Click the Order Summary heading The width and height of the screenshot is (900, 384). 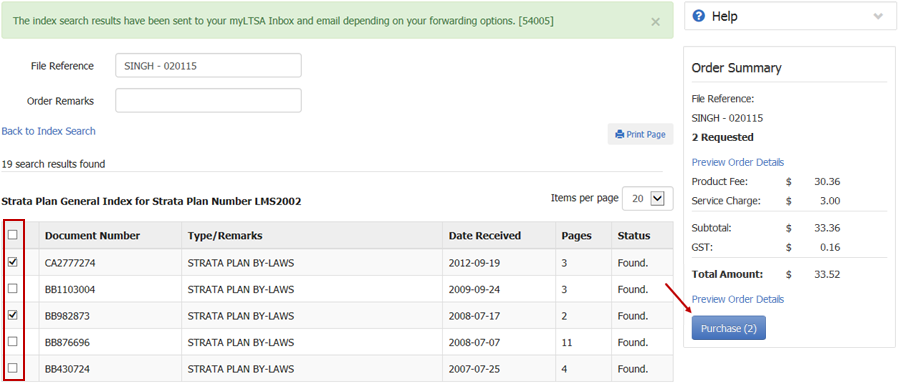(736, 68)
